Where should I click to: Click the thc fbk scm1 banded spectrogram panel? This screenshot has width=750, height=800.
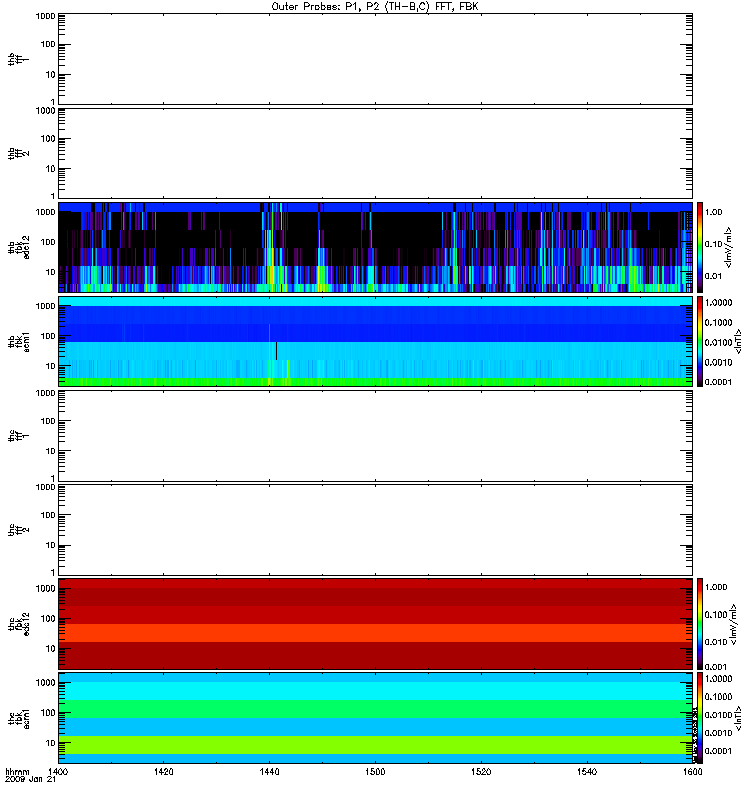point(375,718)
